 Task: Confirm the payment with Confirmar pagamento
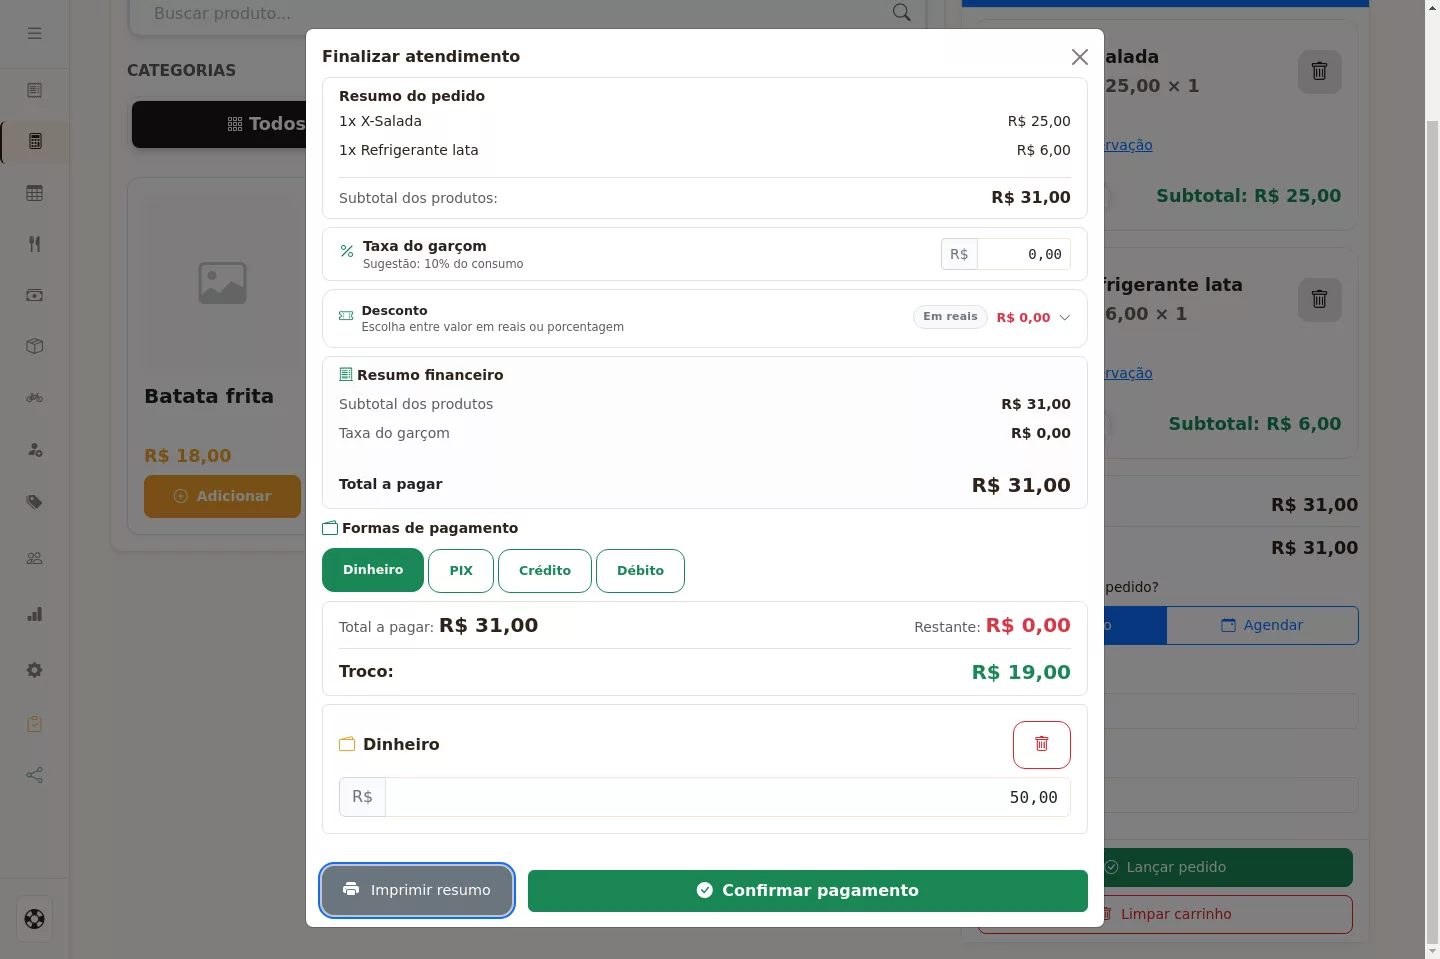click(808, 891)
